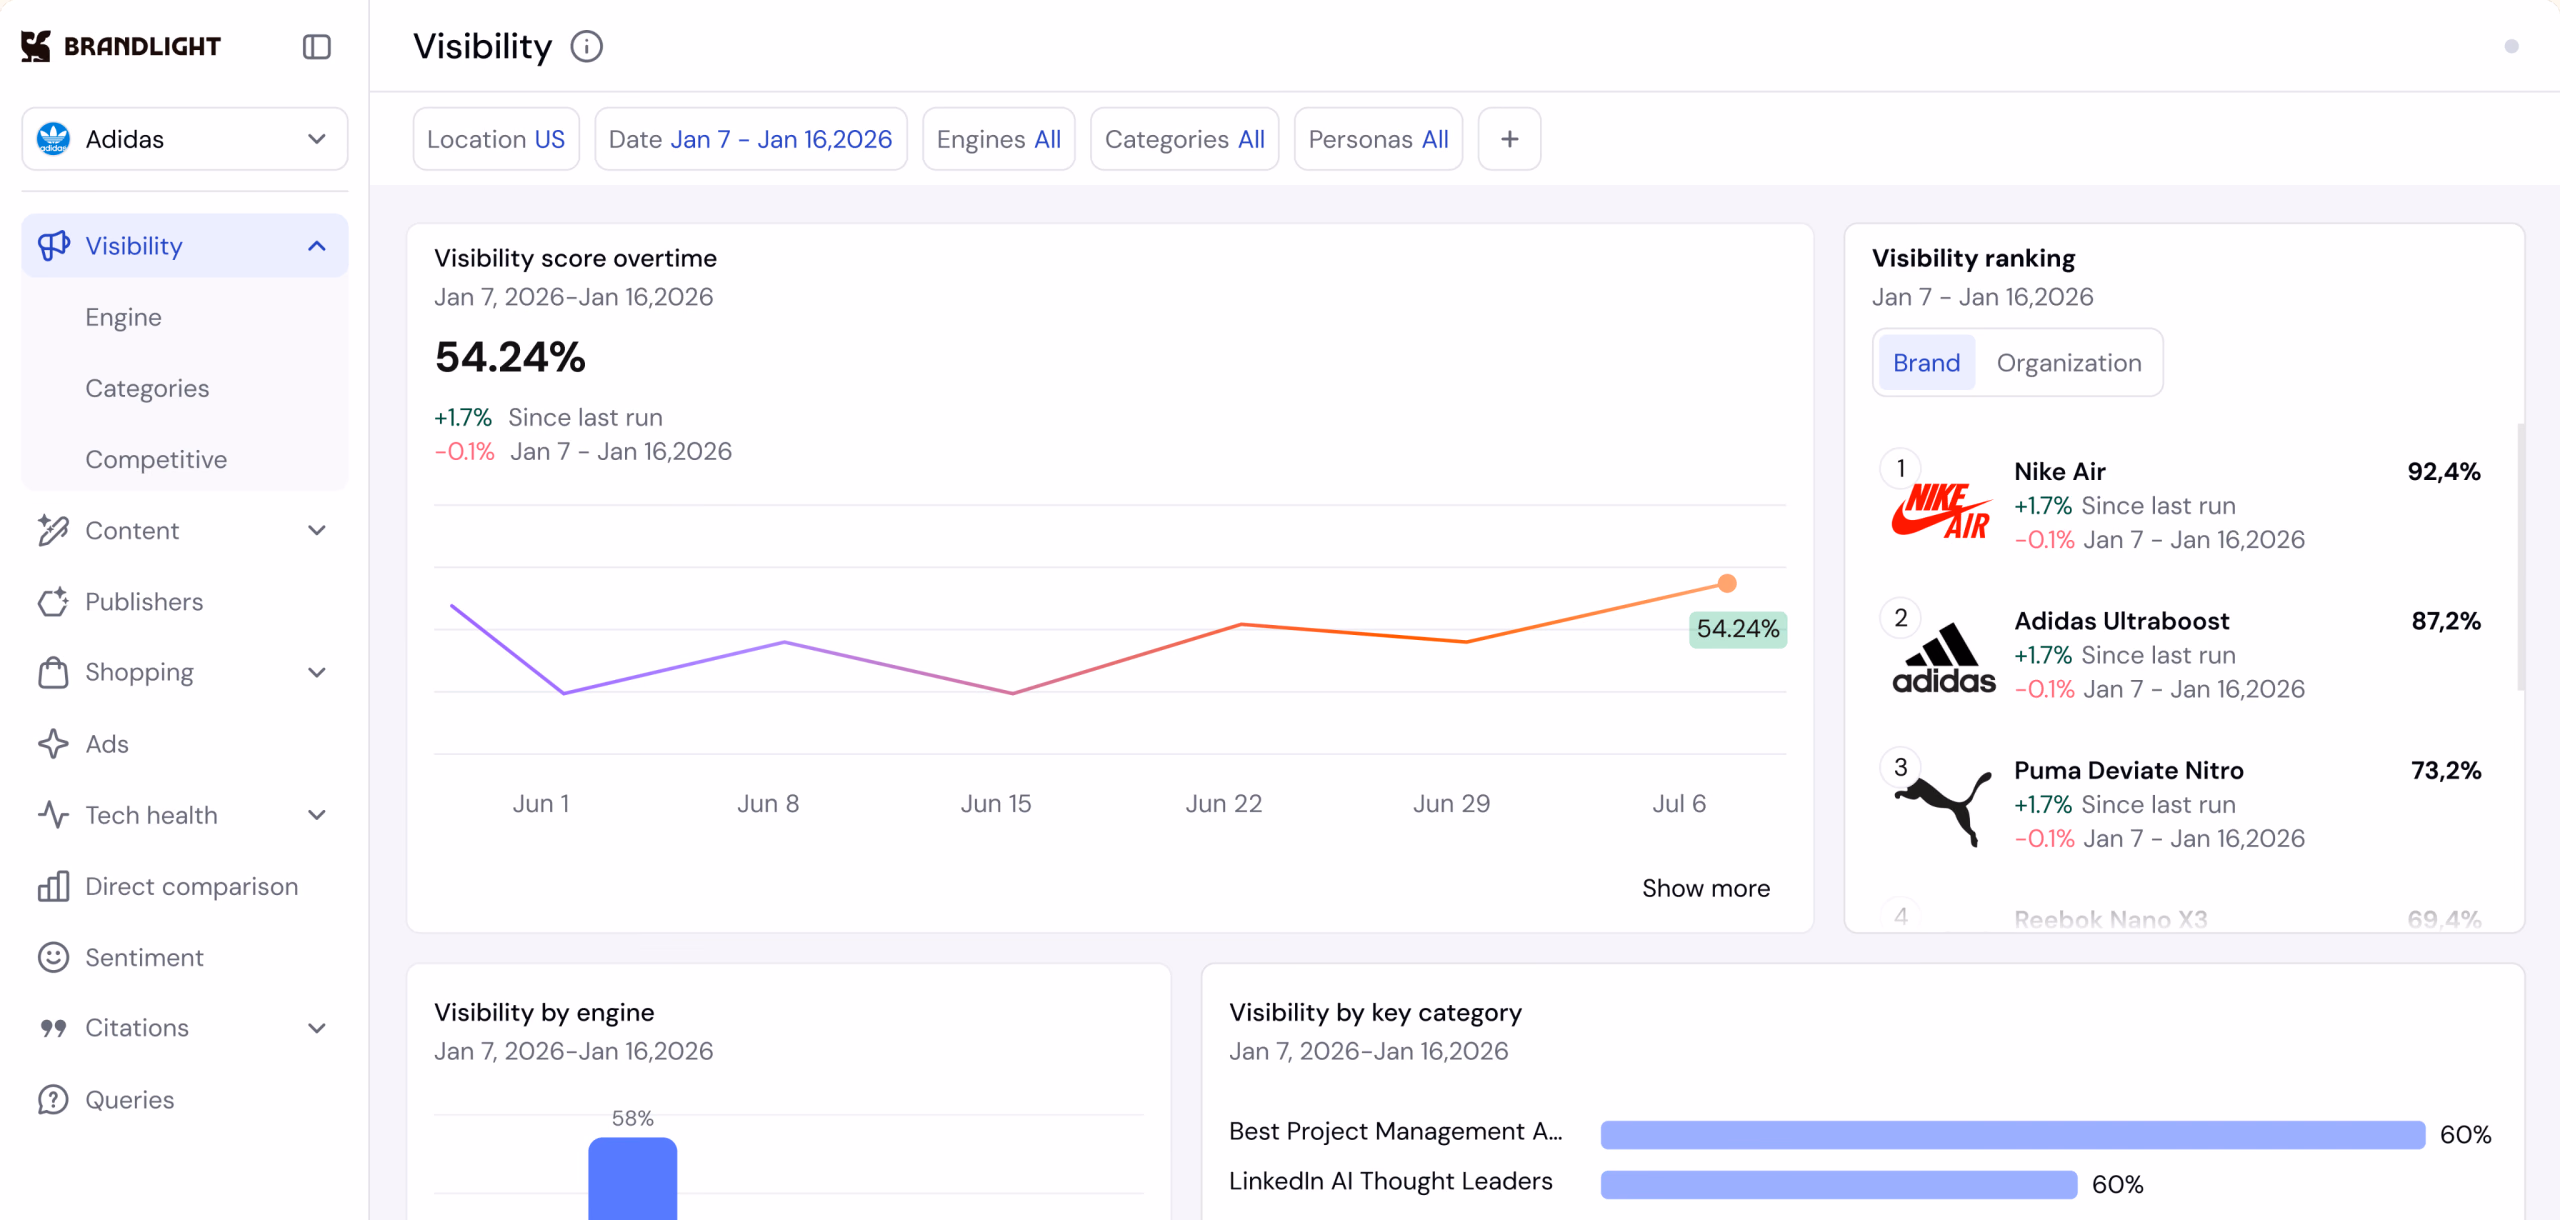Click the Ads sparkle icon
Image resolution: width=2560 pixels, height=1220 pixels.
pyautogui.click(x=53, y=744)
